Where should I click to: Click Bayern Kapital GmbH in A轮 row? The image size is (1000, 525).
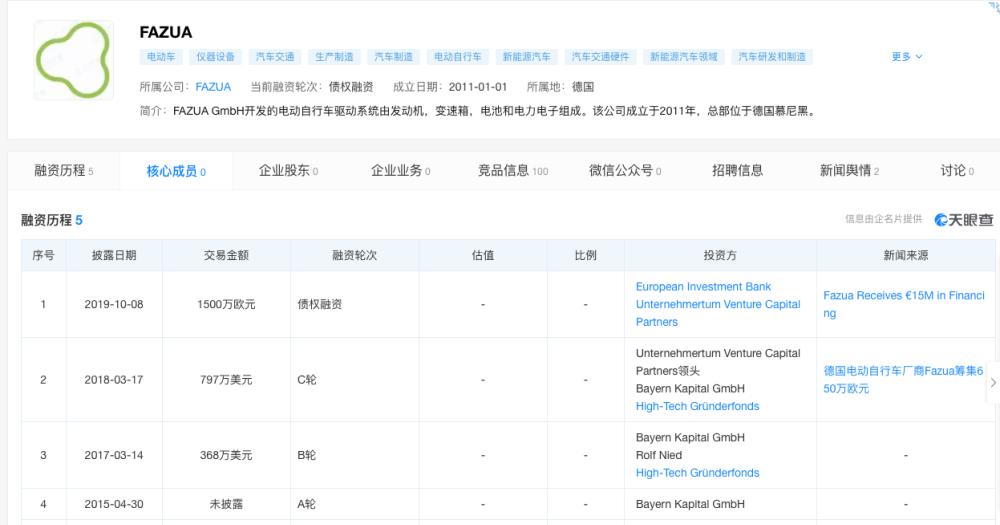690,504
